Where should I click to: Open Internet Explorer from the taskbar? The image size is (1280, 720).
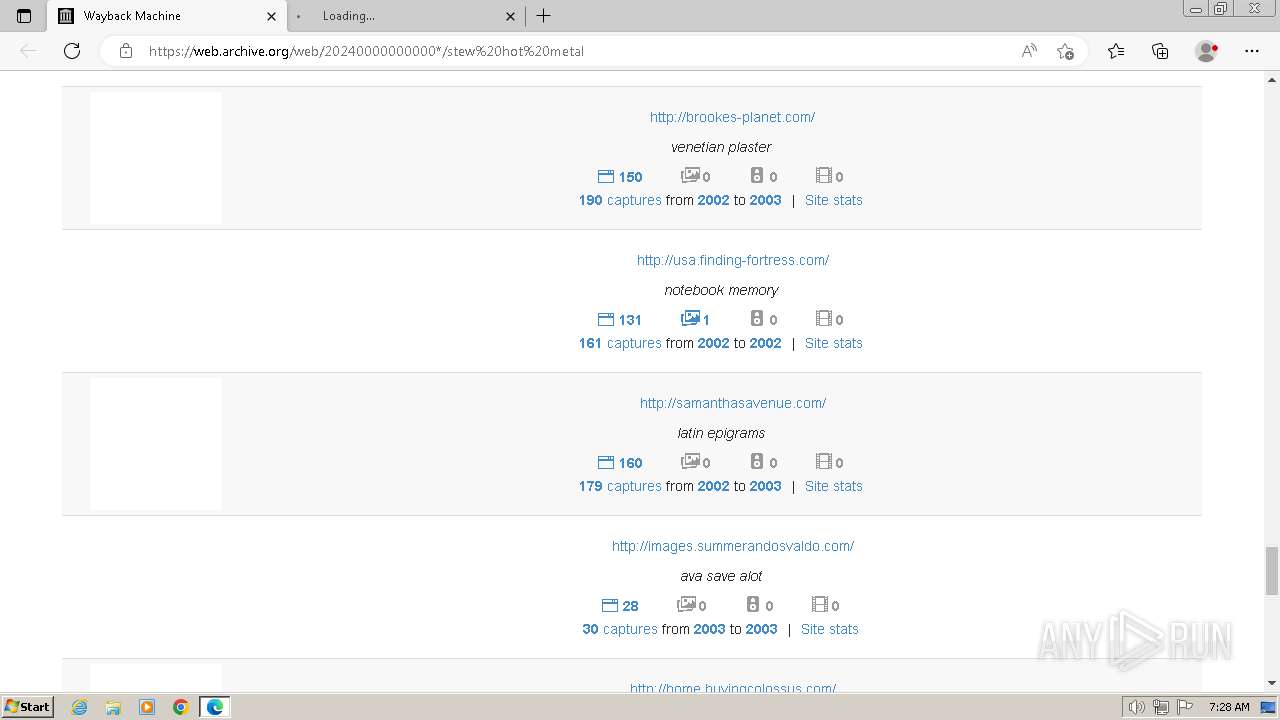pos(80,707)
